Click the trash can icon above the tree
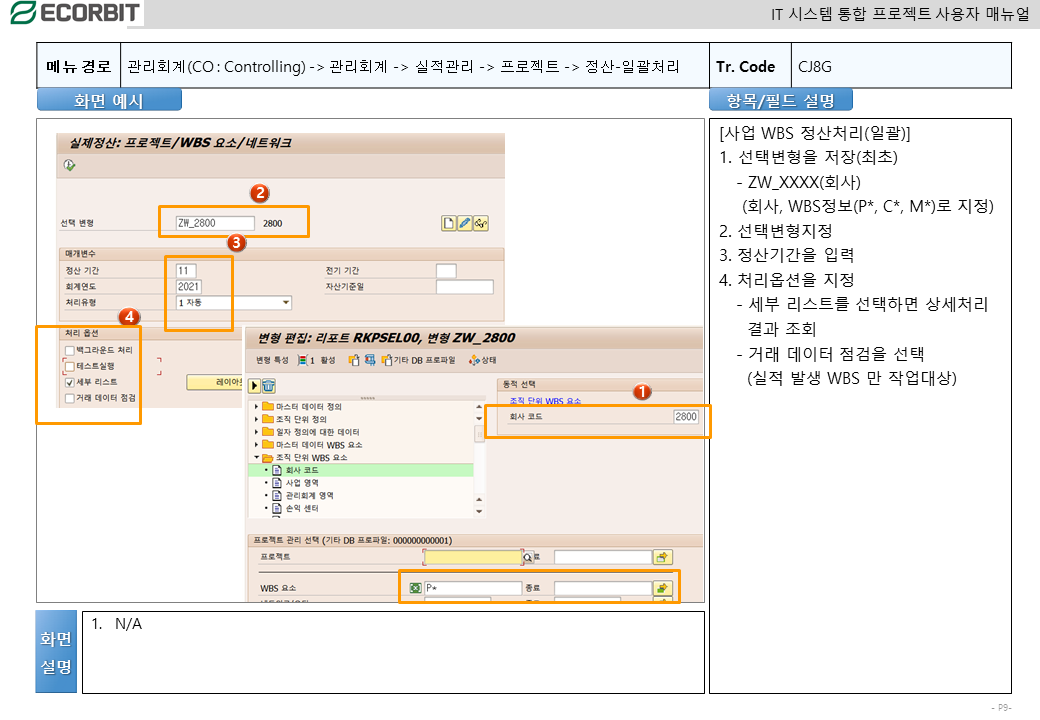 pos(269,386)
